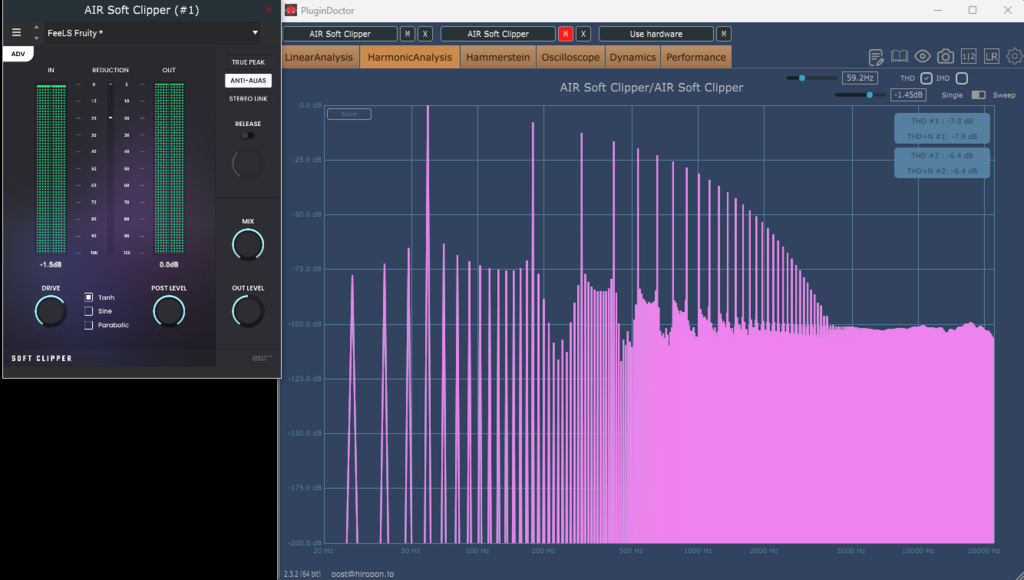This screenshot has width=1024, height=580.
Task: Click the -1.45dB level field
Action: [x=908, y=95]
